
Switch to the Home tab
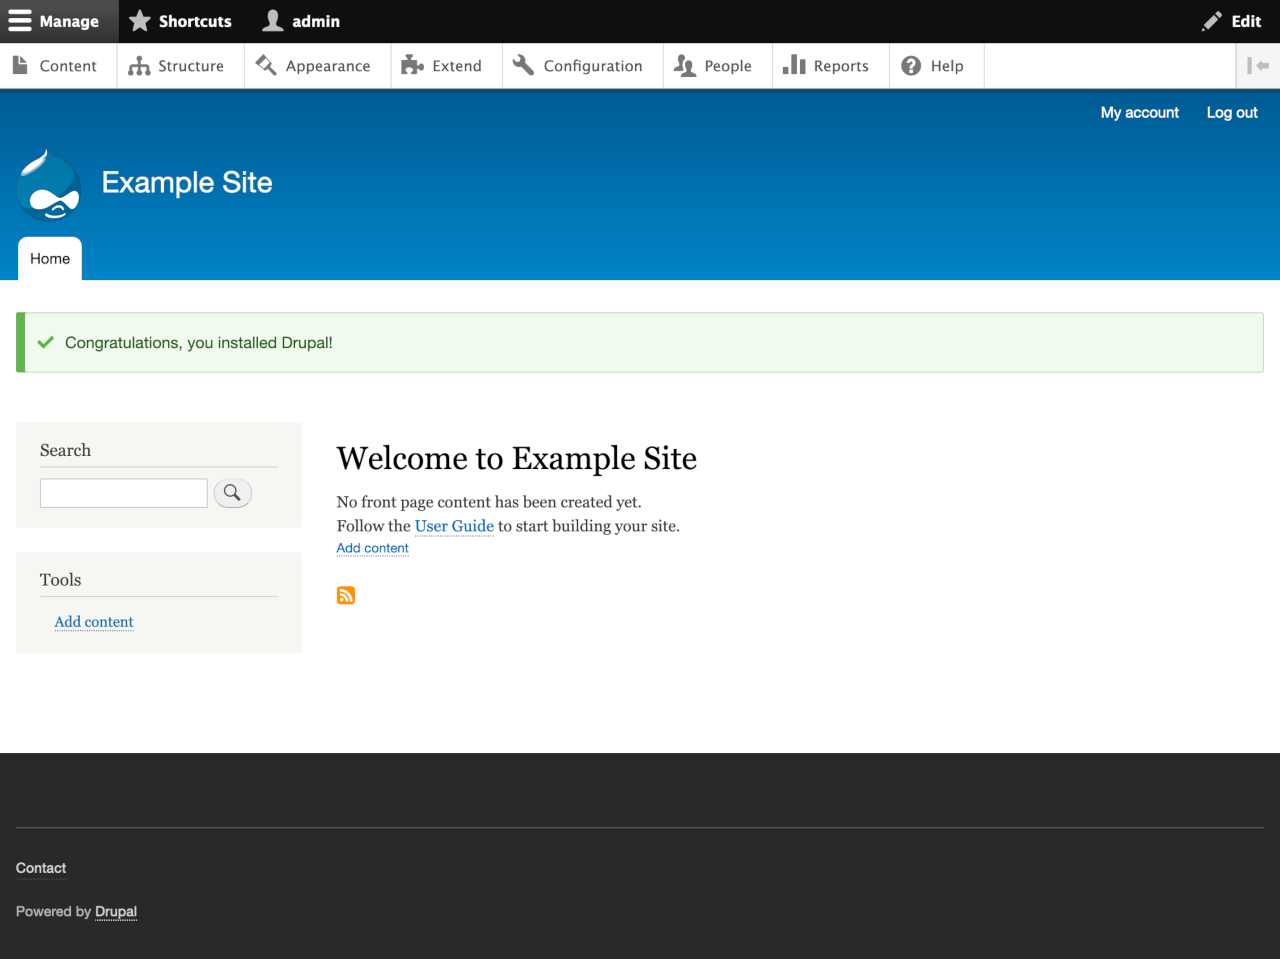(x=49, y=258)
